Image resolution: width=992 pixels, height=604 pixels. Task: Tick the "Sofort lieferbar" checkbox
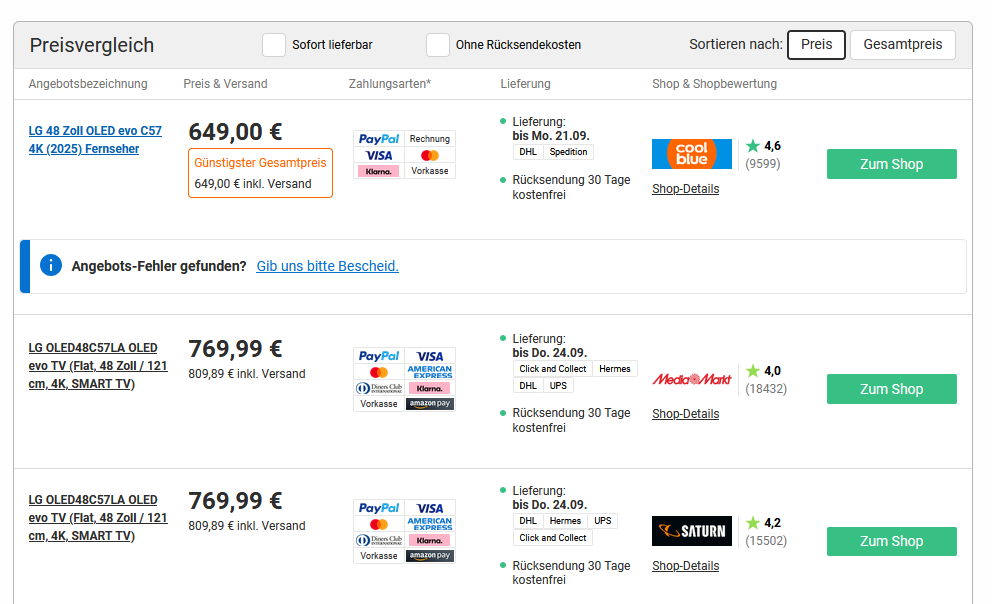pyautogui.click(x=274, y=45)
